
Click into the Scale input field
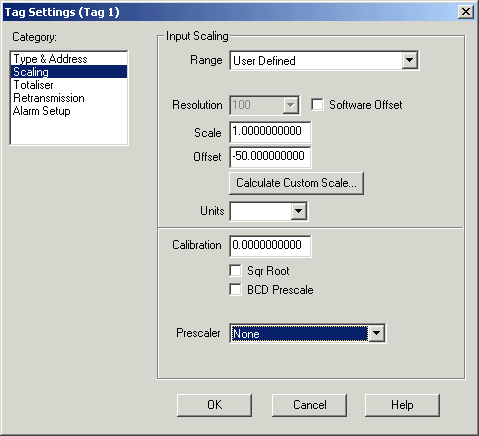tap(270, 132)
